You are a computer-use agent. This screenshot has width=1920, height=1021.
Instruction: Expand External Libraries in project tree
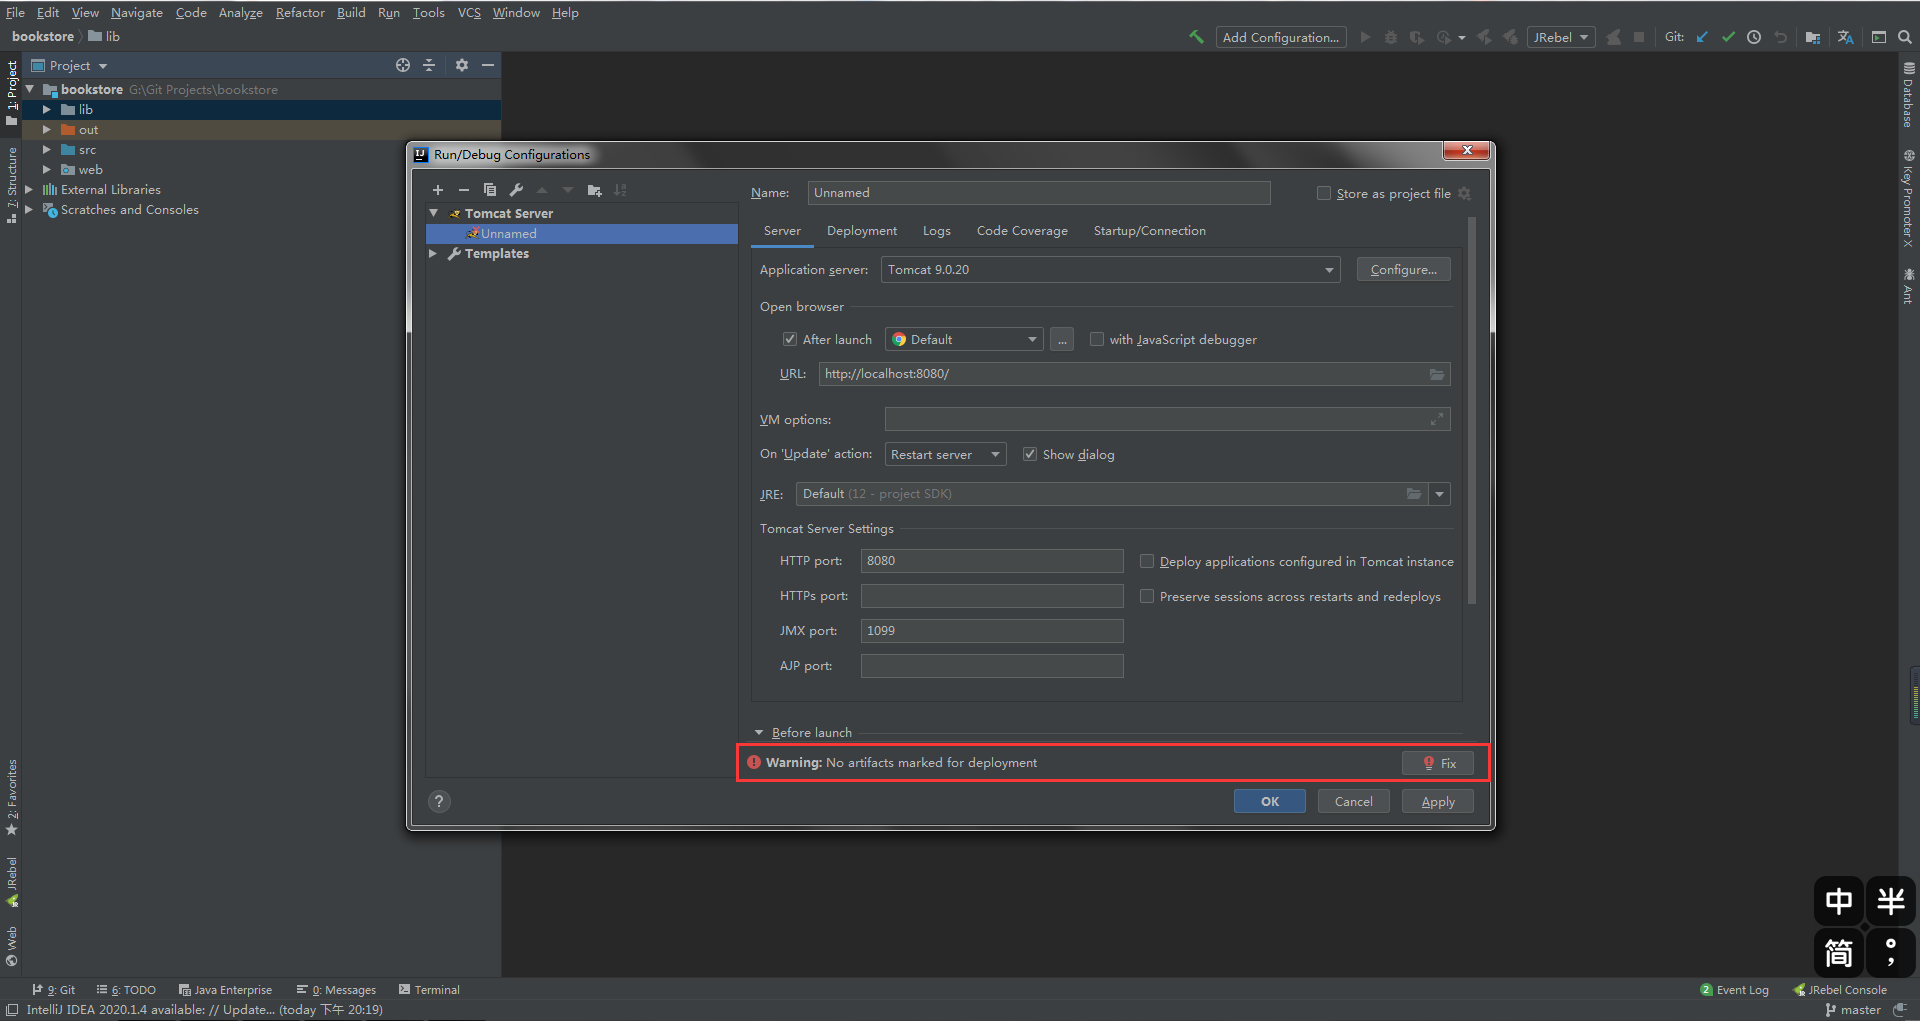click(29, 190)
